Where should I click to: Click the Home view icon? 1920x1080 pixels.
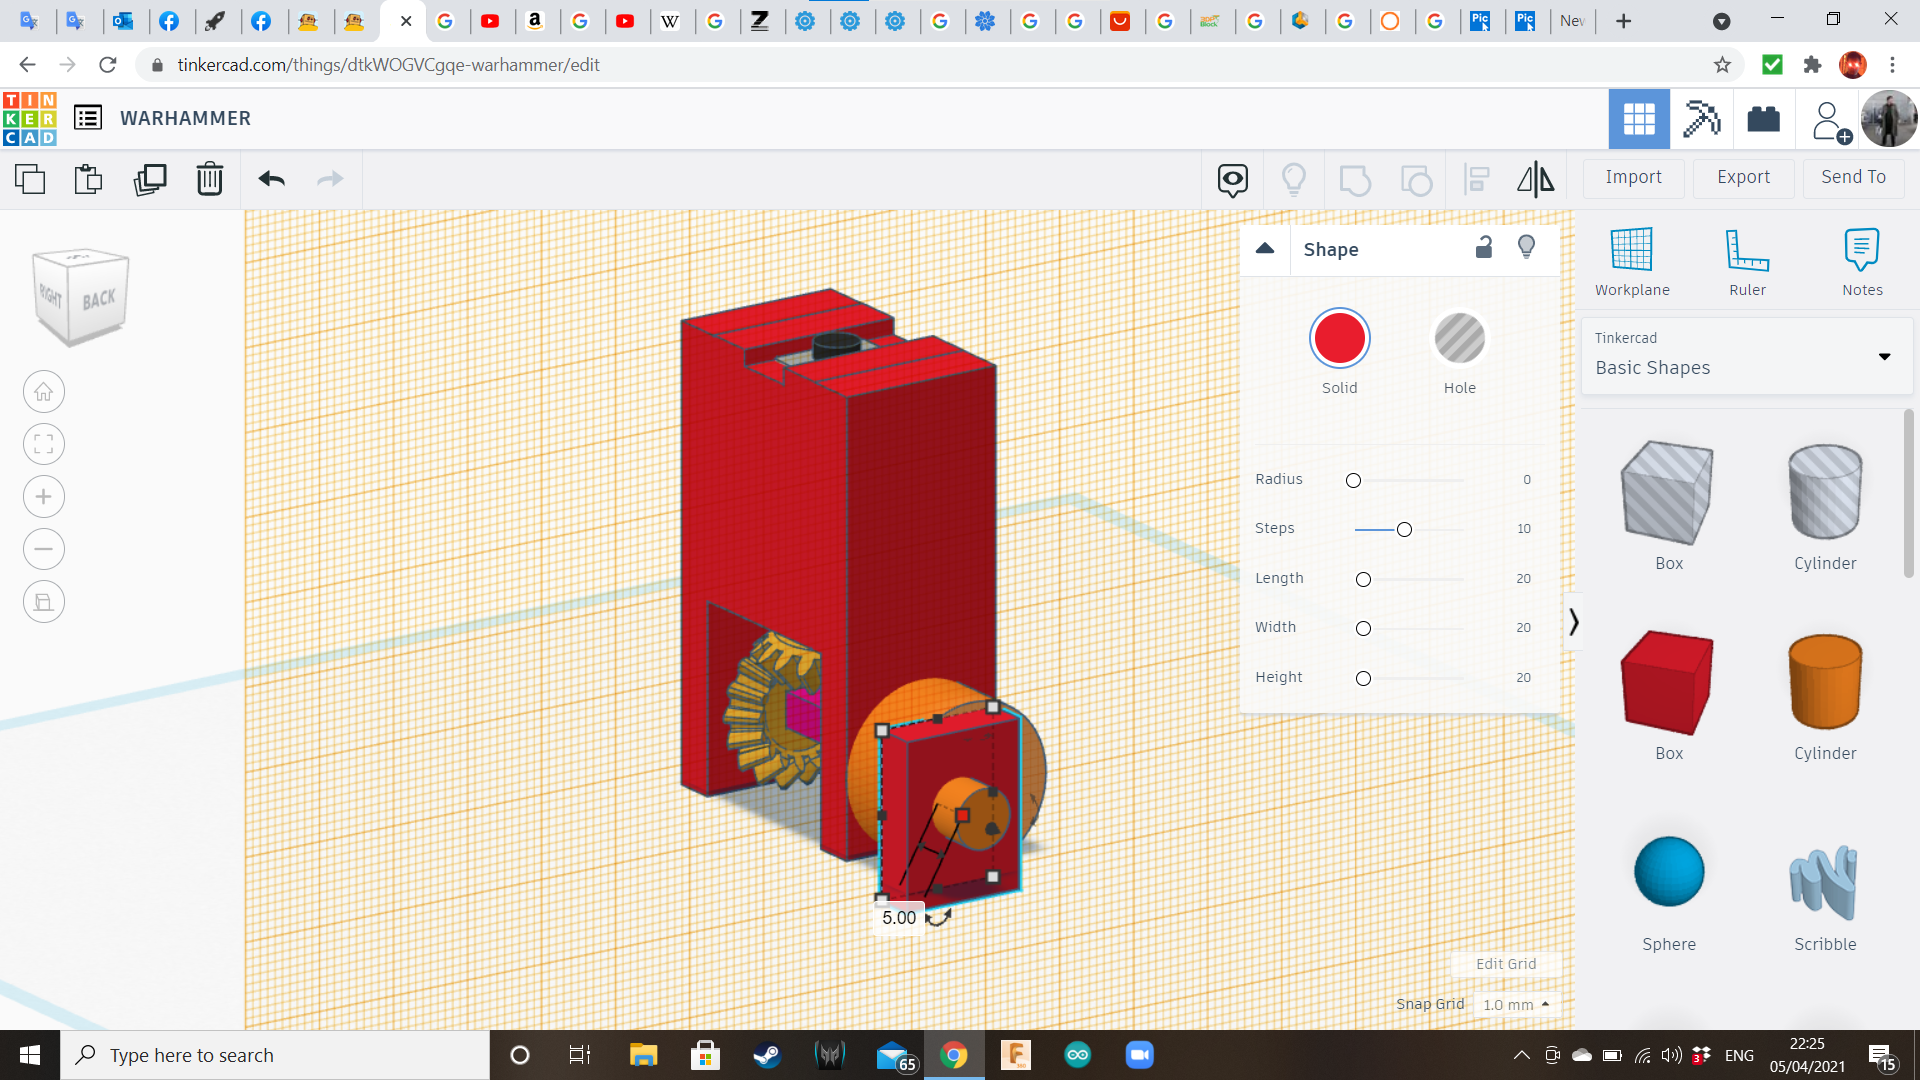point(44,392)
